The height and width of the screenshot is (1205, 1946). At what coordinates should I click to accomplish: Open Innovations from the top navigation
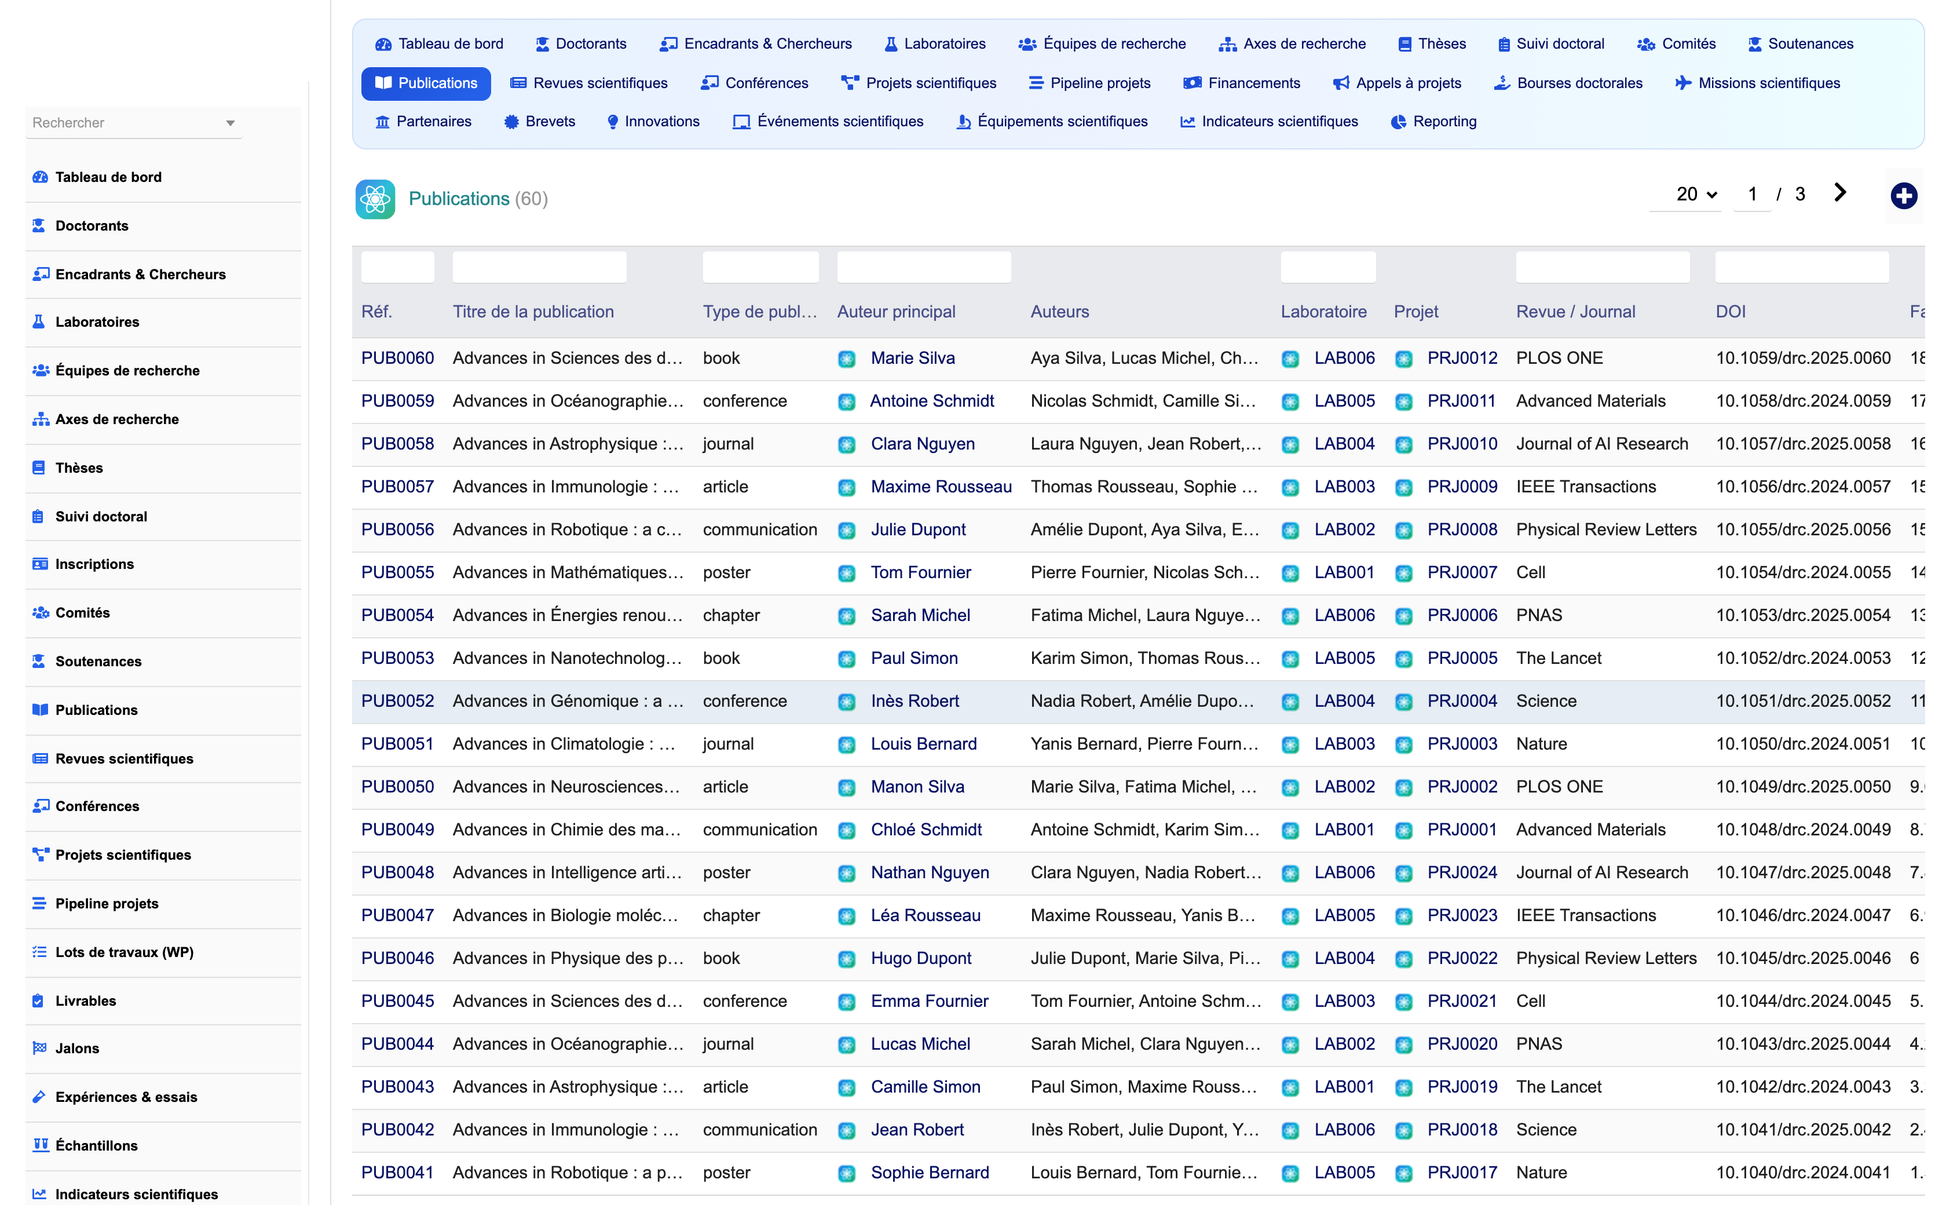tap(653, 122)
